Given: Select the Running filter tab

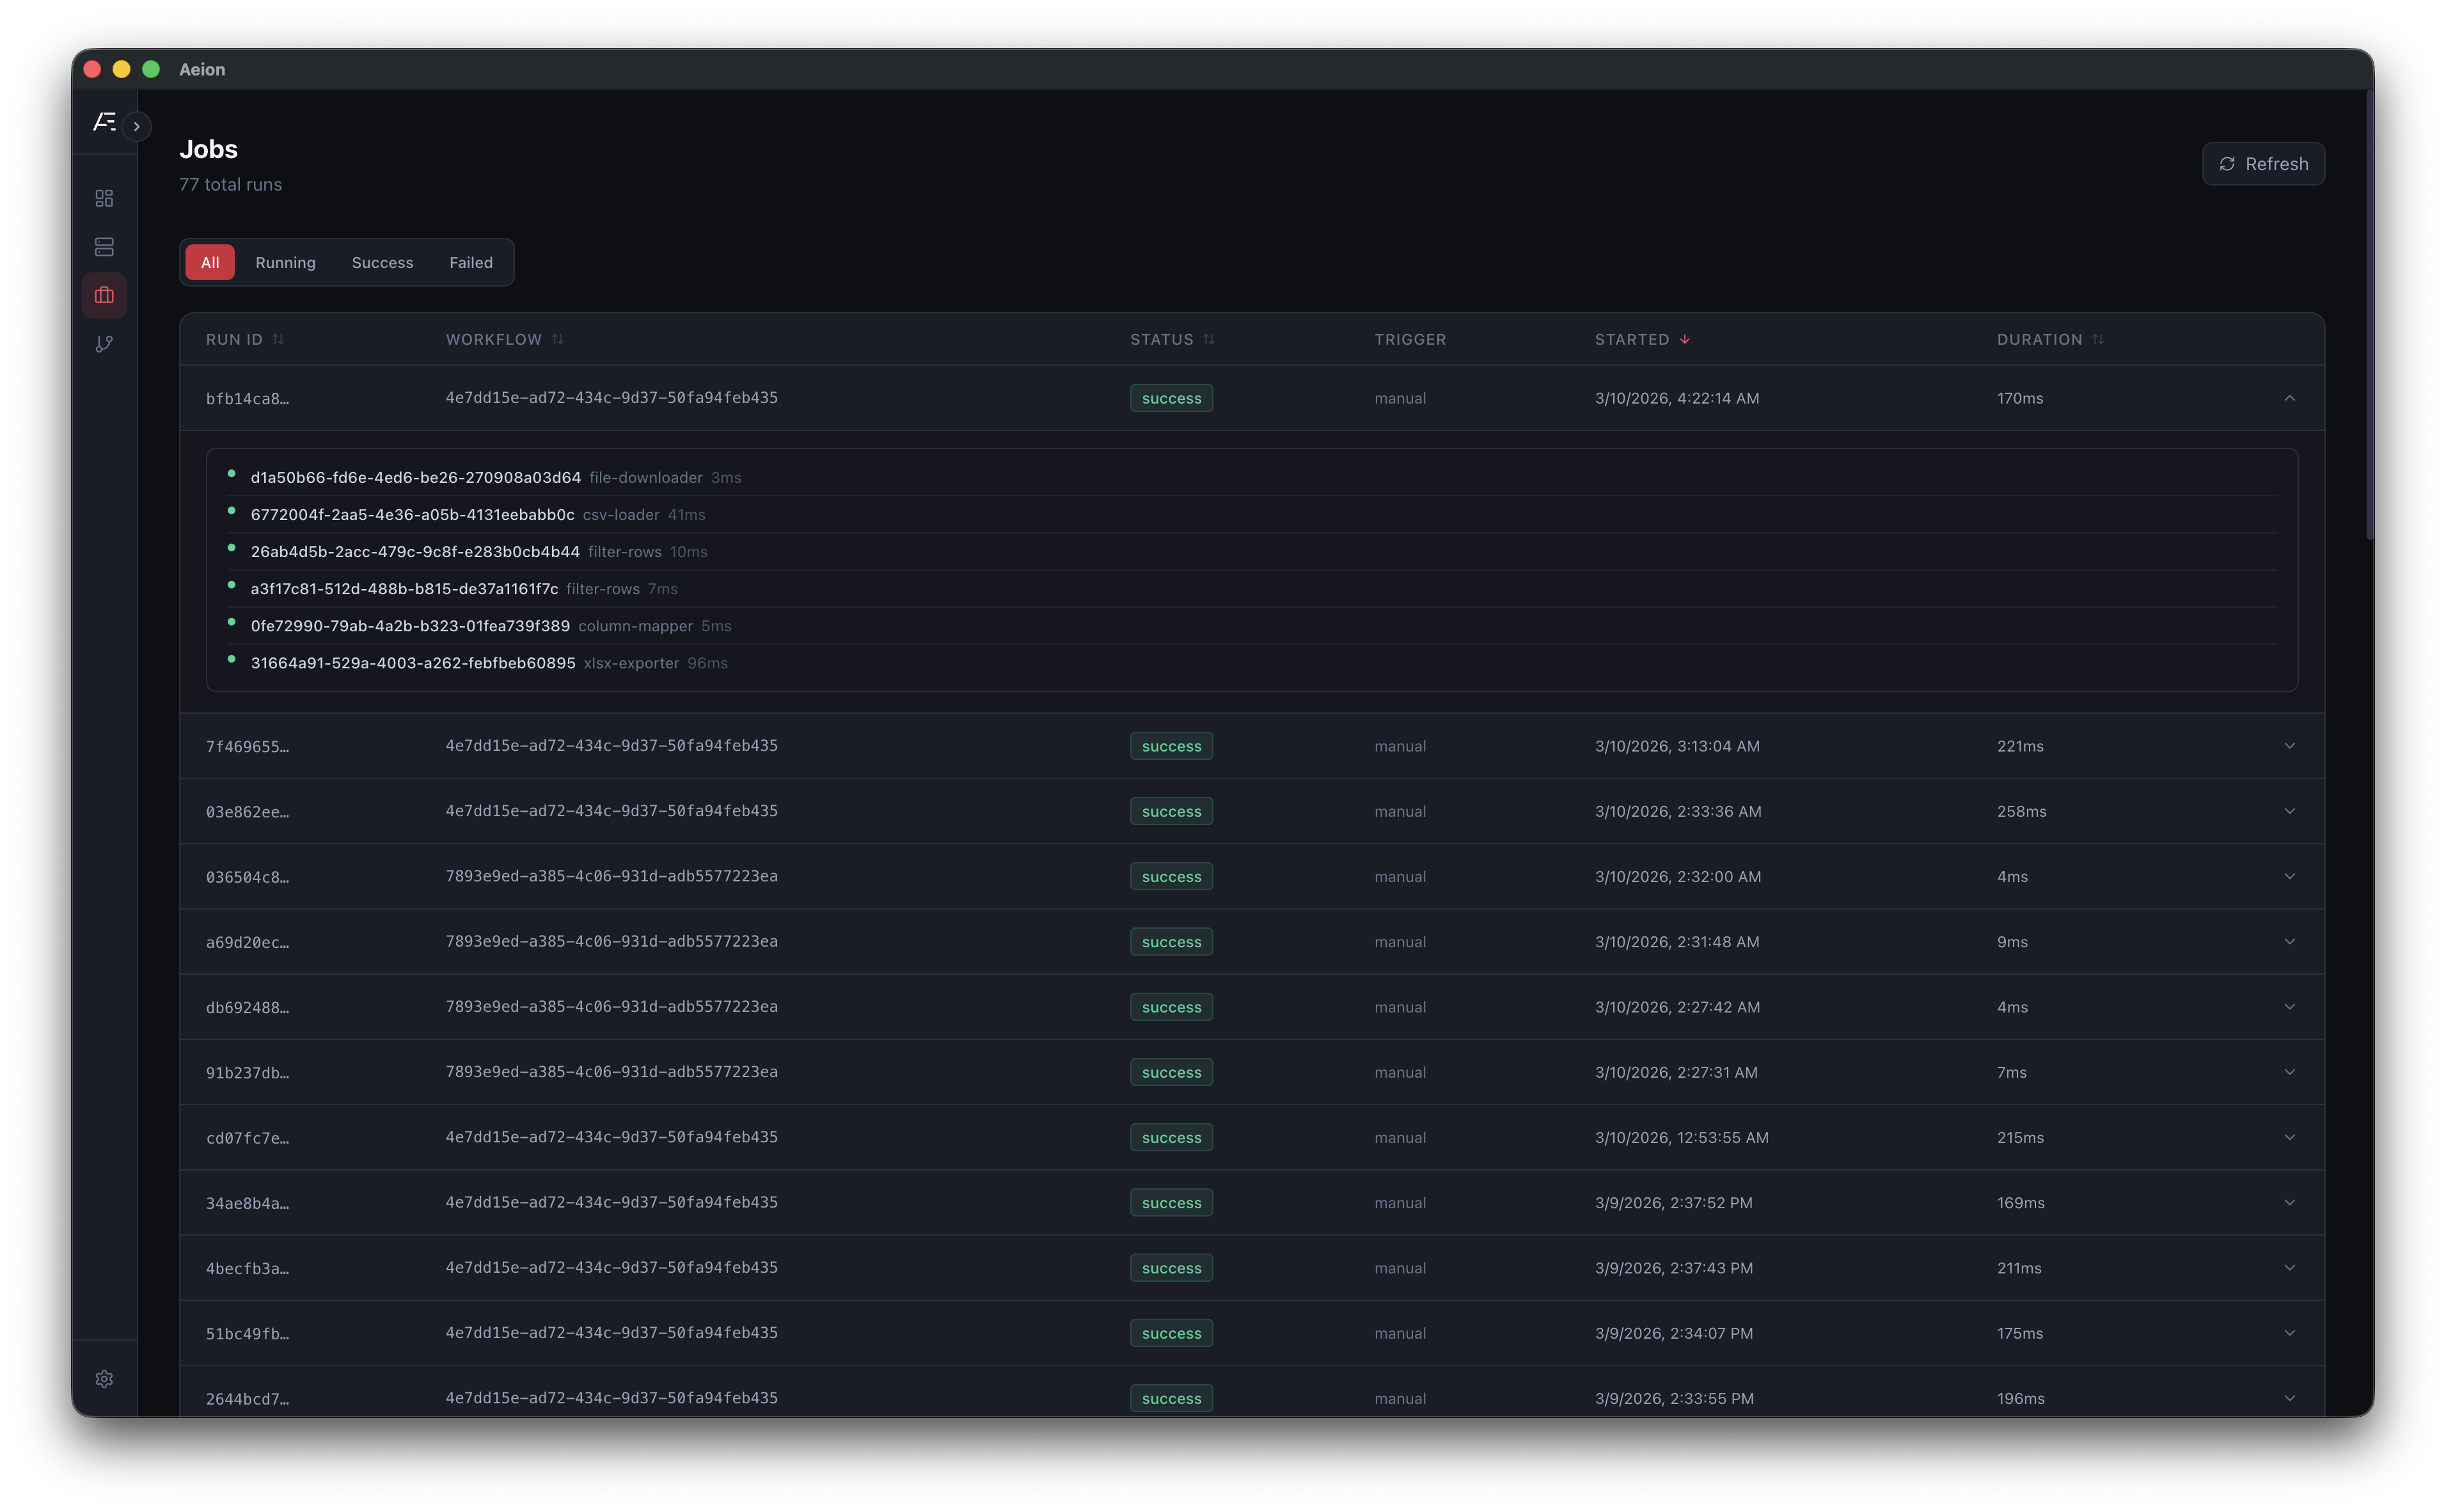Looking at the screenshot, I should [x=285, y=262].
